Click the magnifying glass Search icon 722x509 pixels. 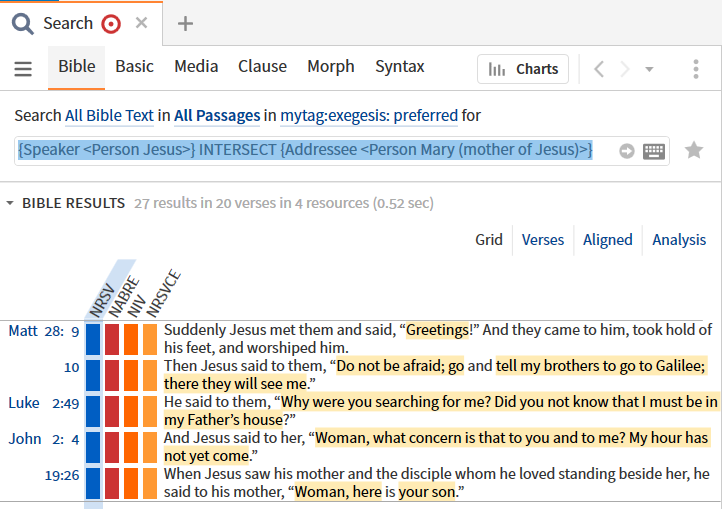click(x=23, y=23)
